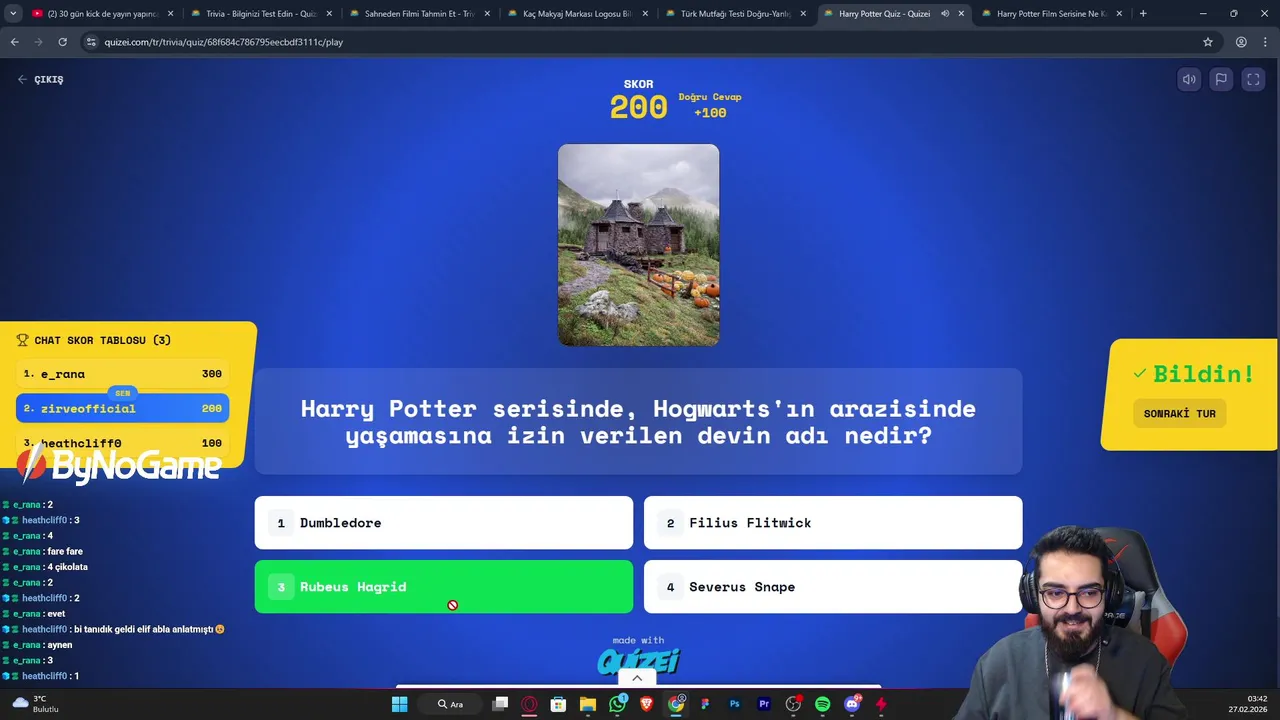Bookmark this page with the star icon
This screenshot has height=720, width=1280.
coord(1208,42)
